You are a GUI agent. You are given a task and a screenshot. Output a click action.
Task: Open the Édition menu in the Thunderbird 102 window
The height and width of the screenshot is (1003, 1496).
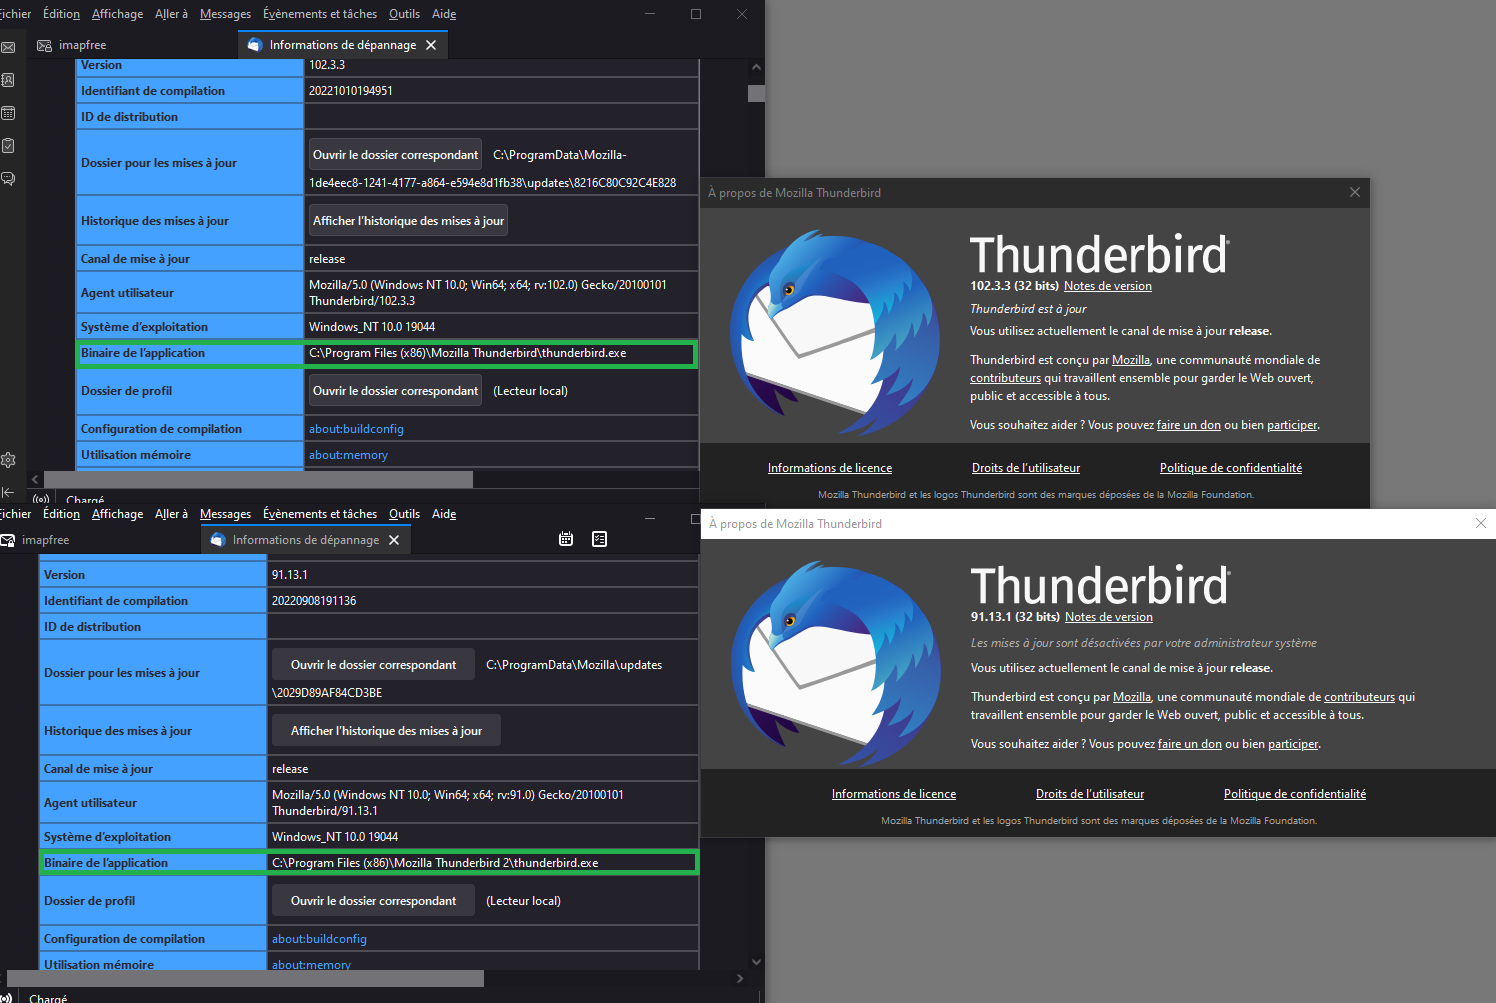click(x=61, y=14)
